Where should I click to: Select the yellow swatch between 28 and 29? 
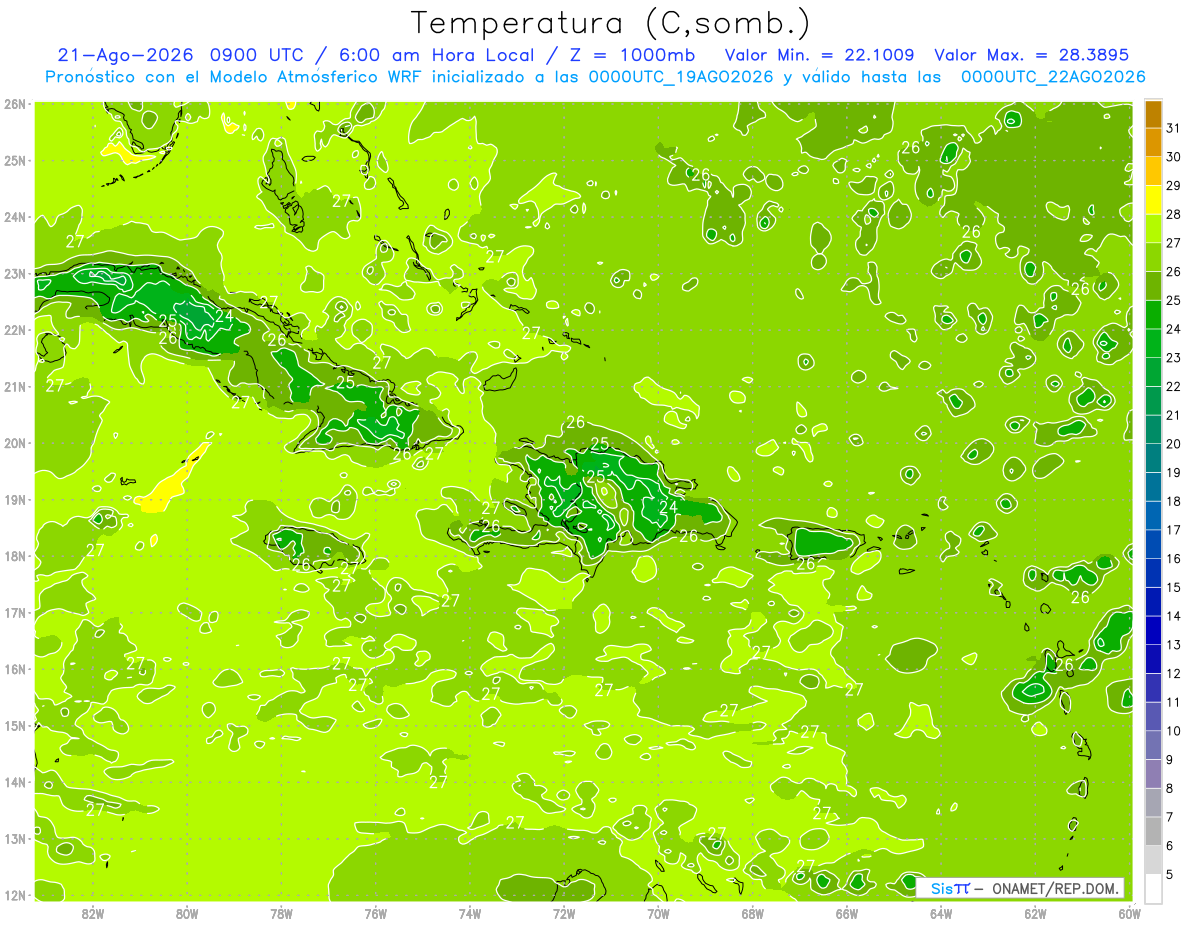(x=1153, y=200)
